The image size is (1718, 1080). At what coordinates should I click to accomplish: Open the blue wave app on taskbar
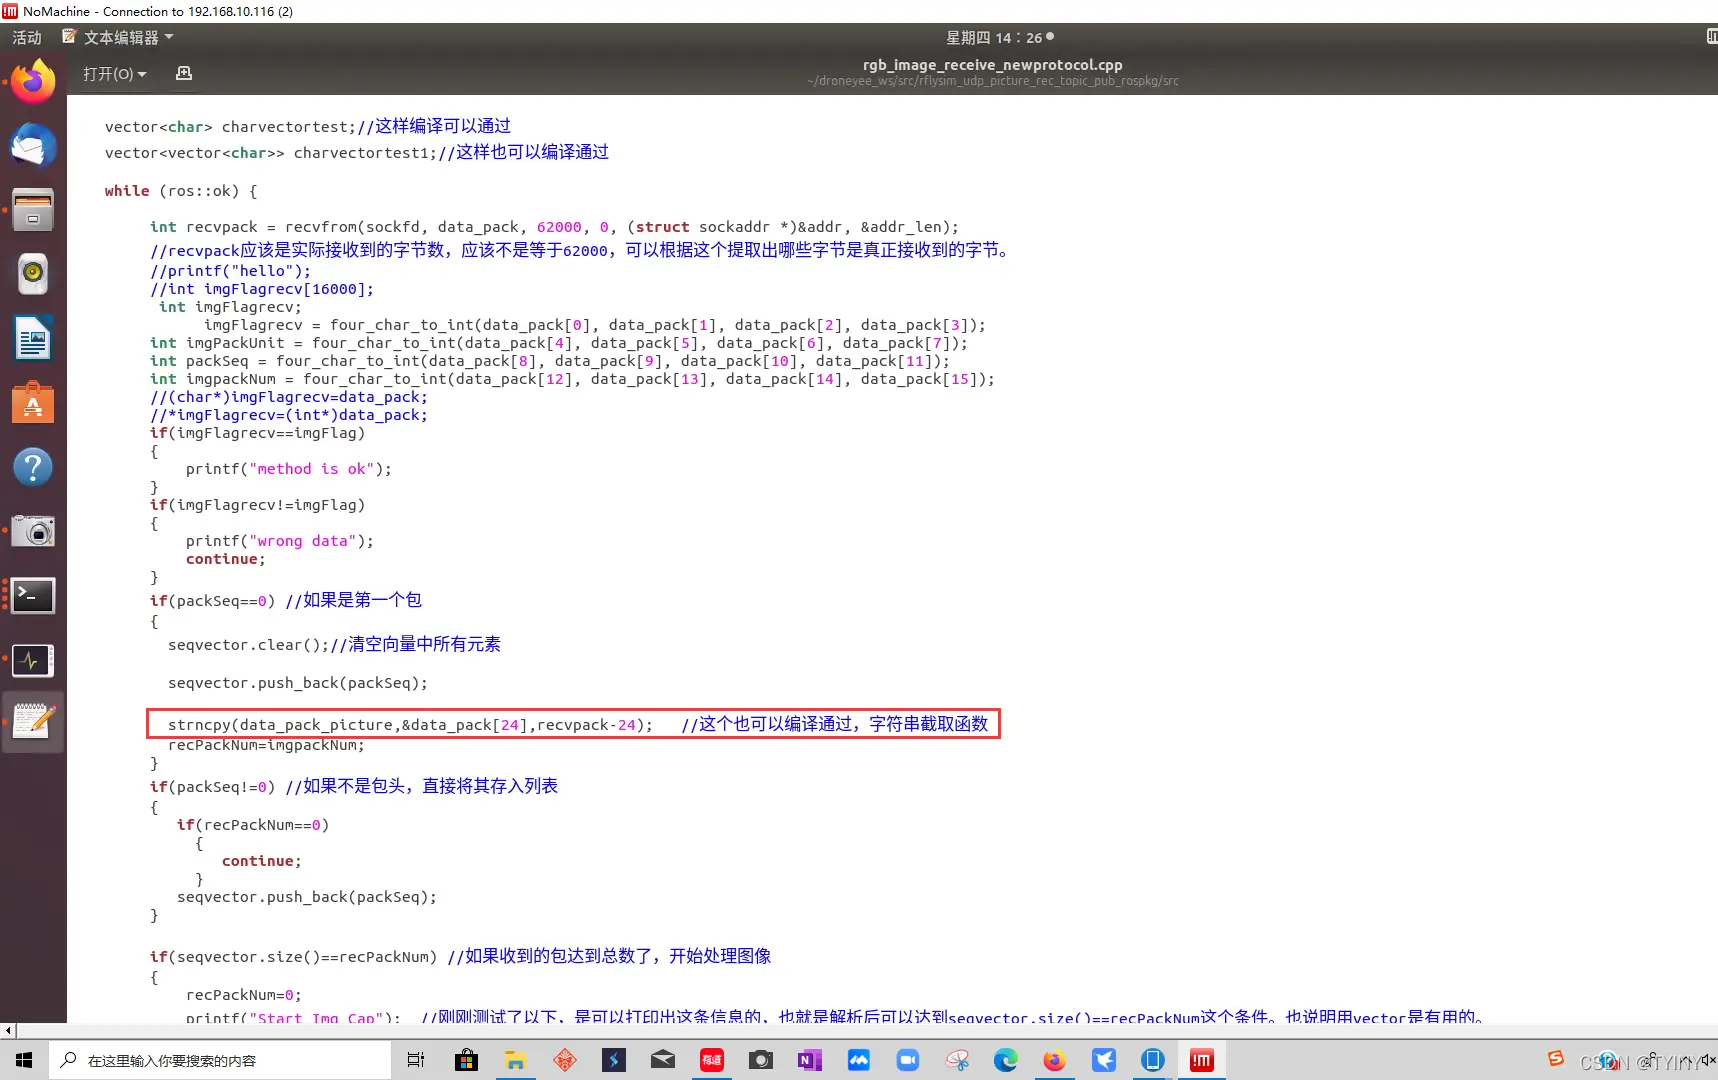click(859, 1060)
